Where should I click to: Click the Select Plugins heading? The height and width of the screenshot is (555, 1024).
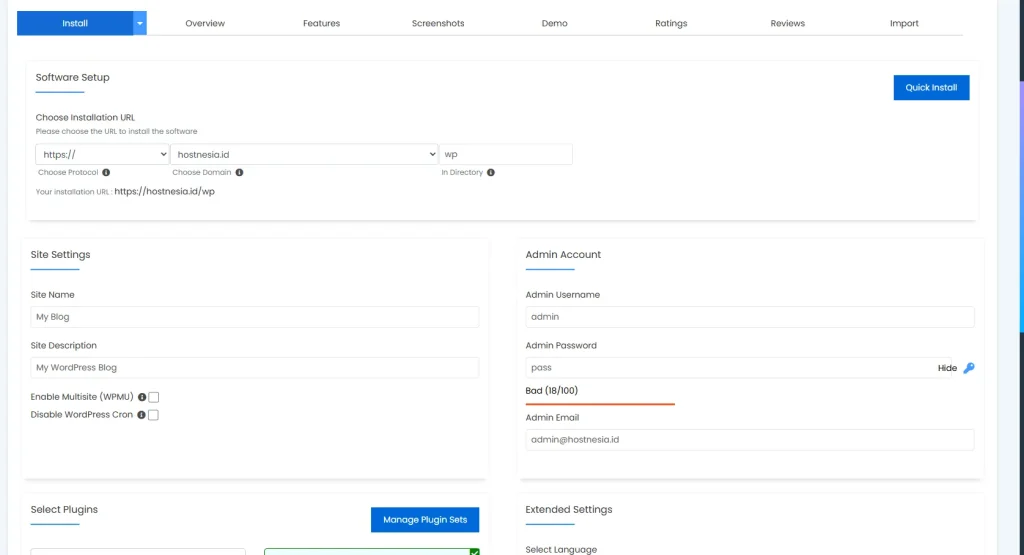pos(64,509)
